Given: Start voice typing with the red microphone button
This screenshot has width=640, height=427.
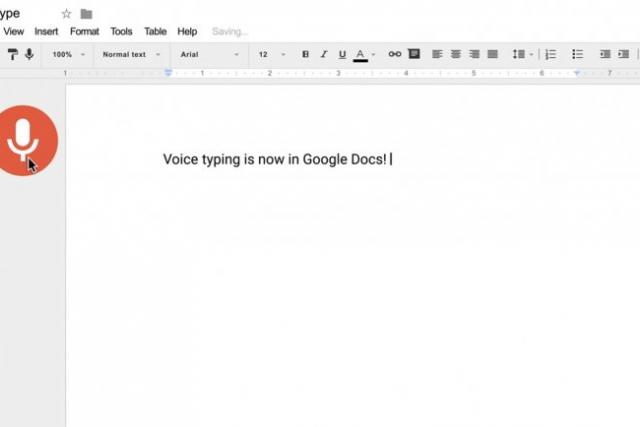Looking at the screenshot, I should (x=25, y=140).
